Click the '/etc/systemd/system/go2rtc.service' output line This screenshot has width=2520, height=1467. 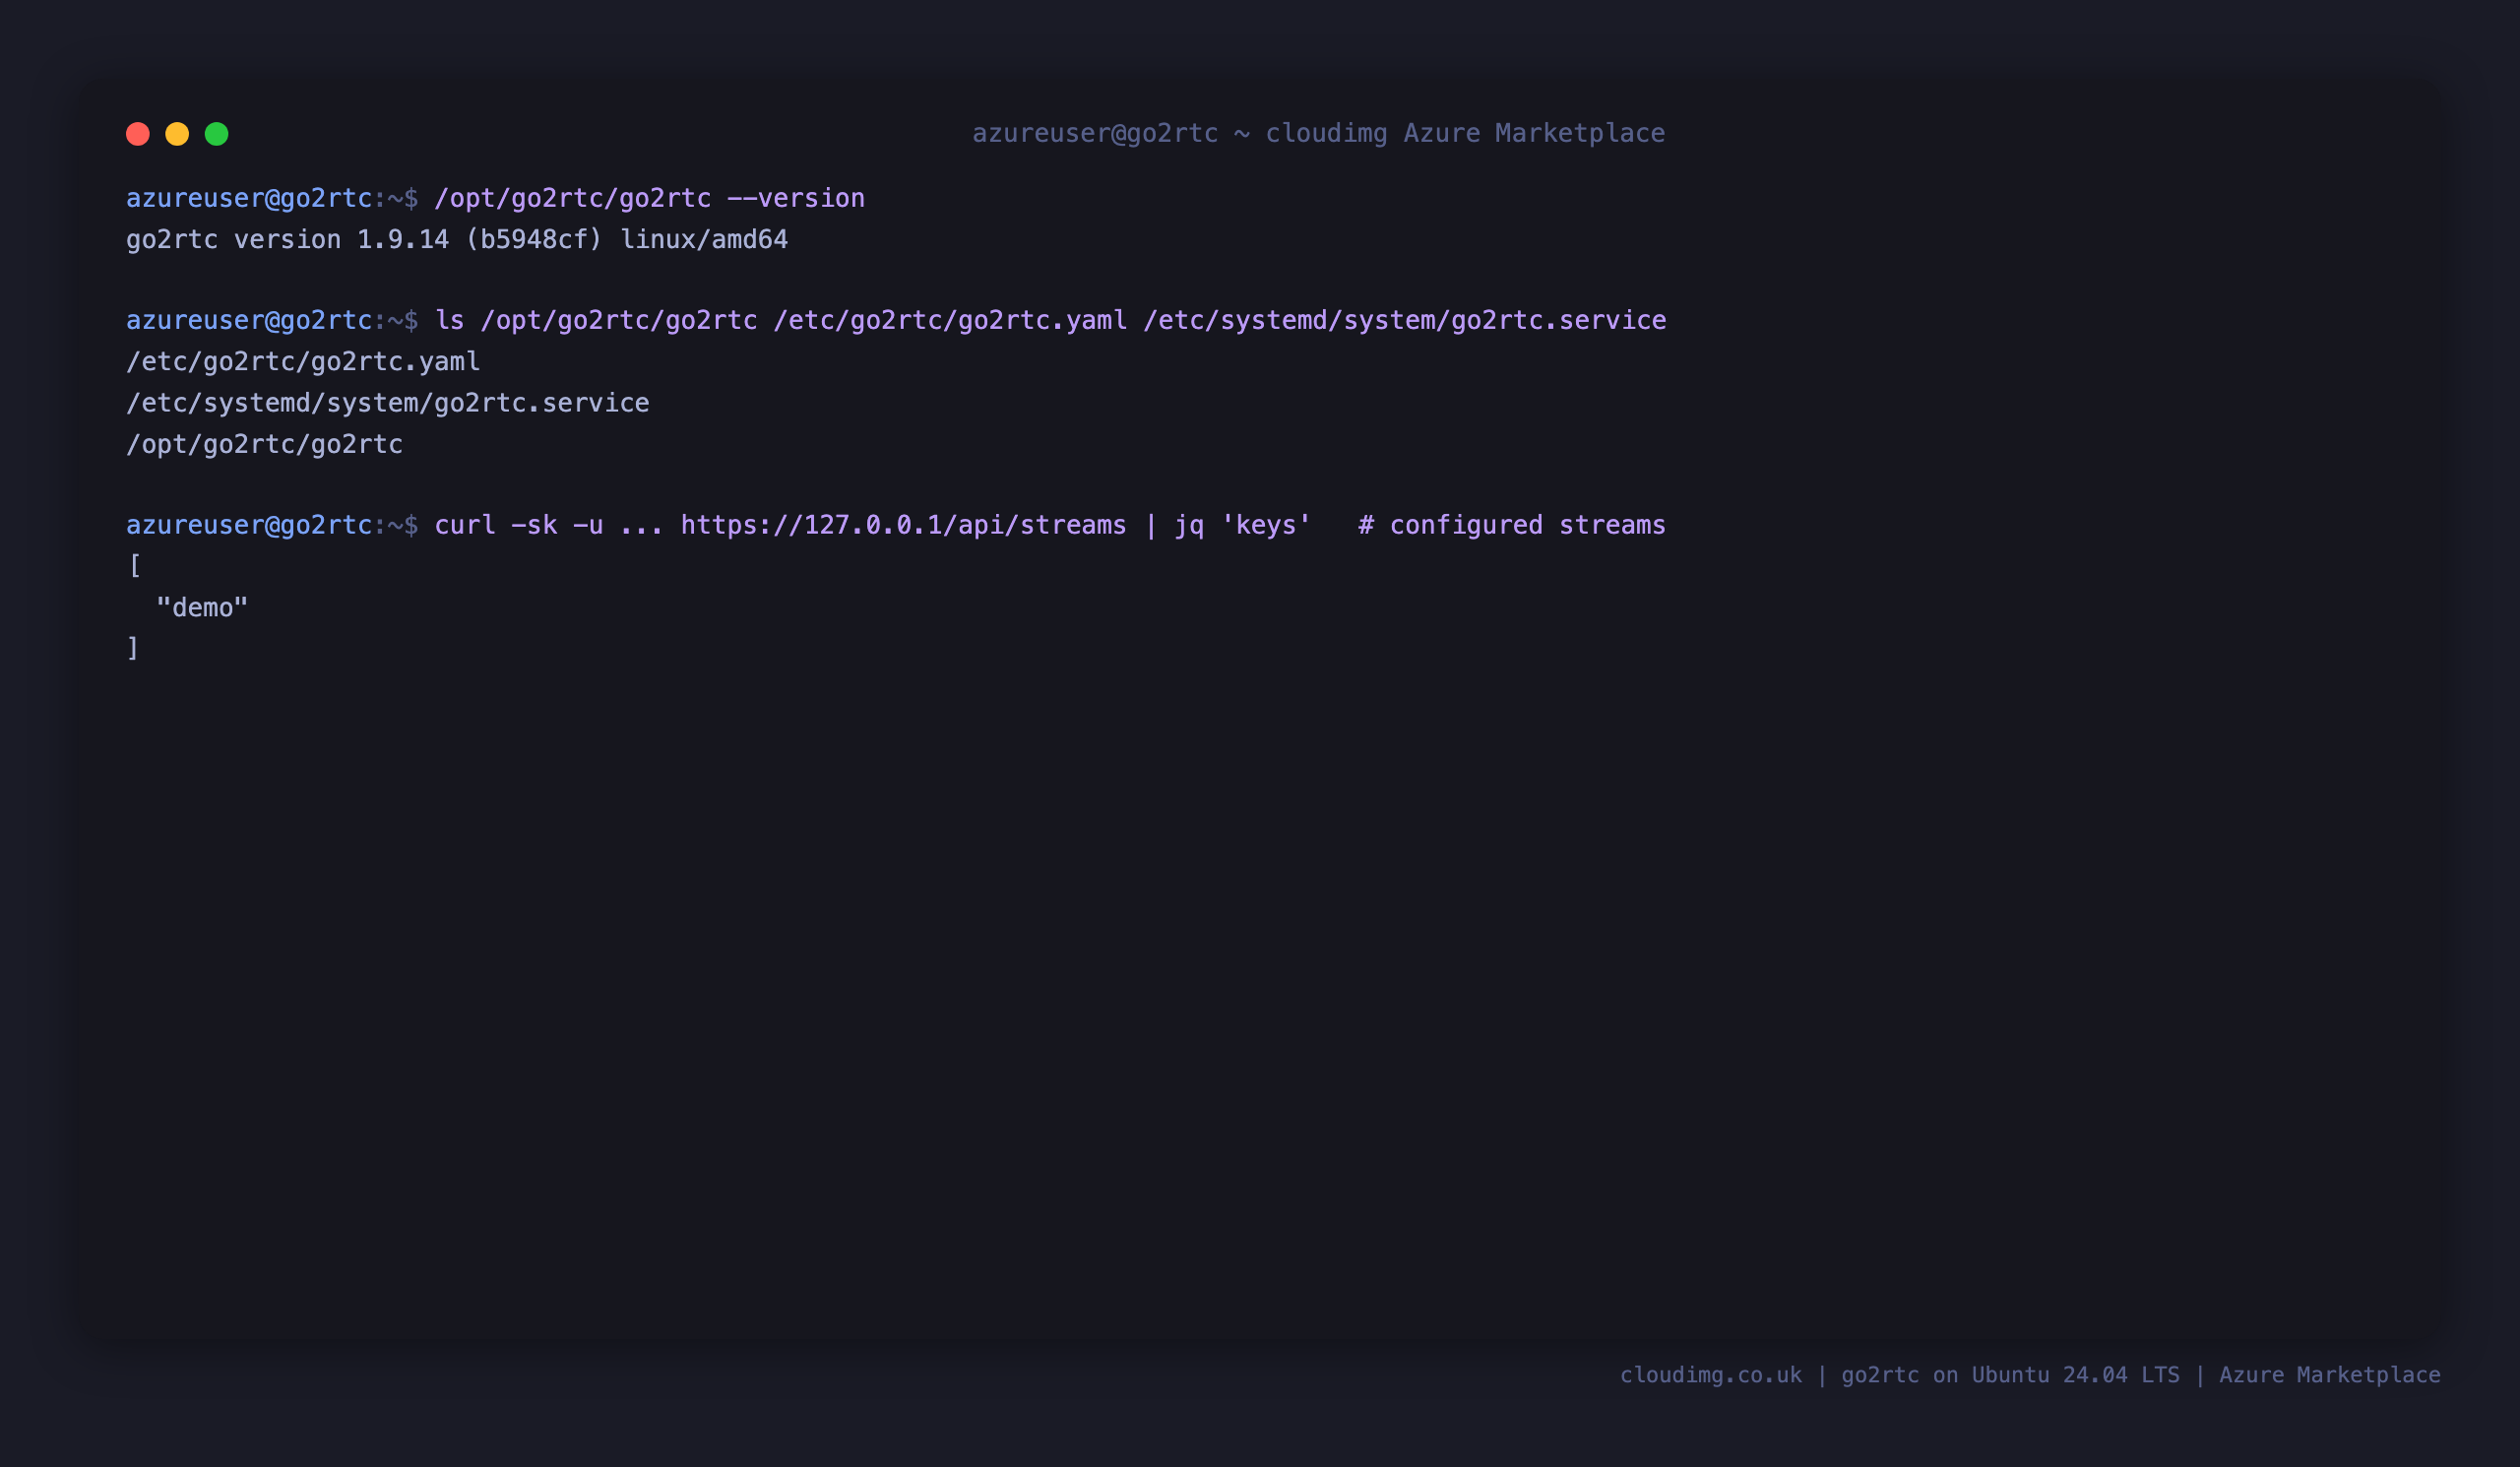click(x=388, y=403)
